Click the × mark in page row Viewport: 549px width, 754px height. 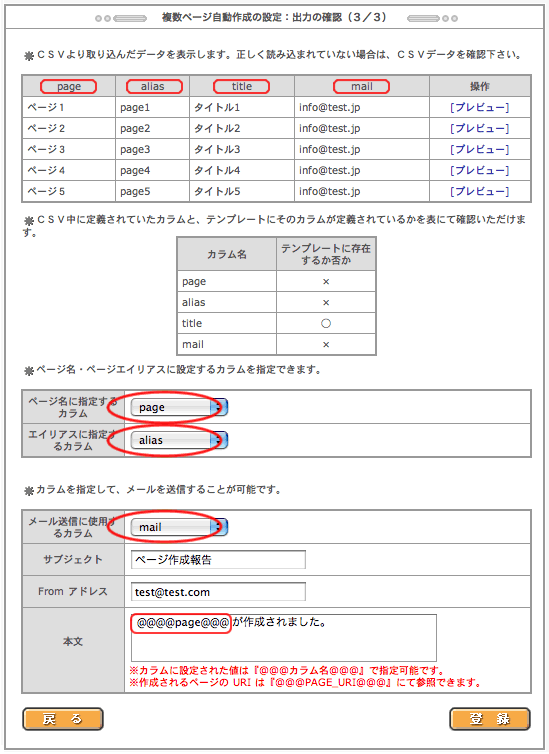(326, 281)
